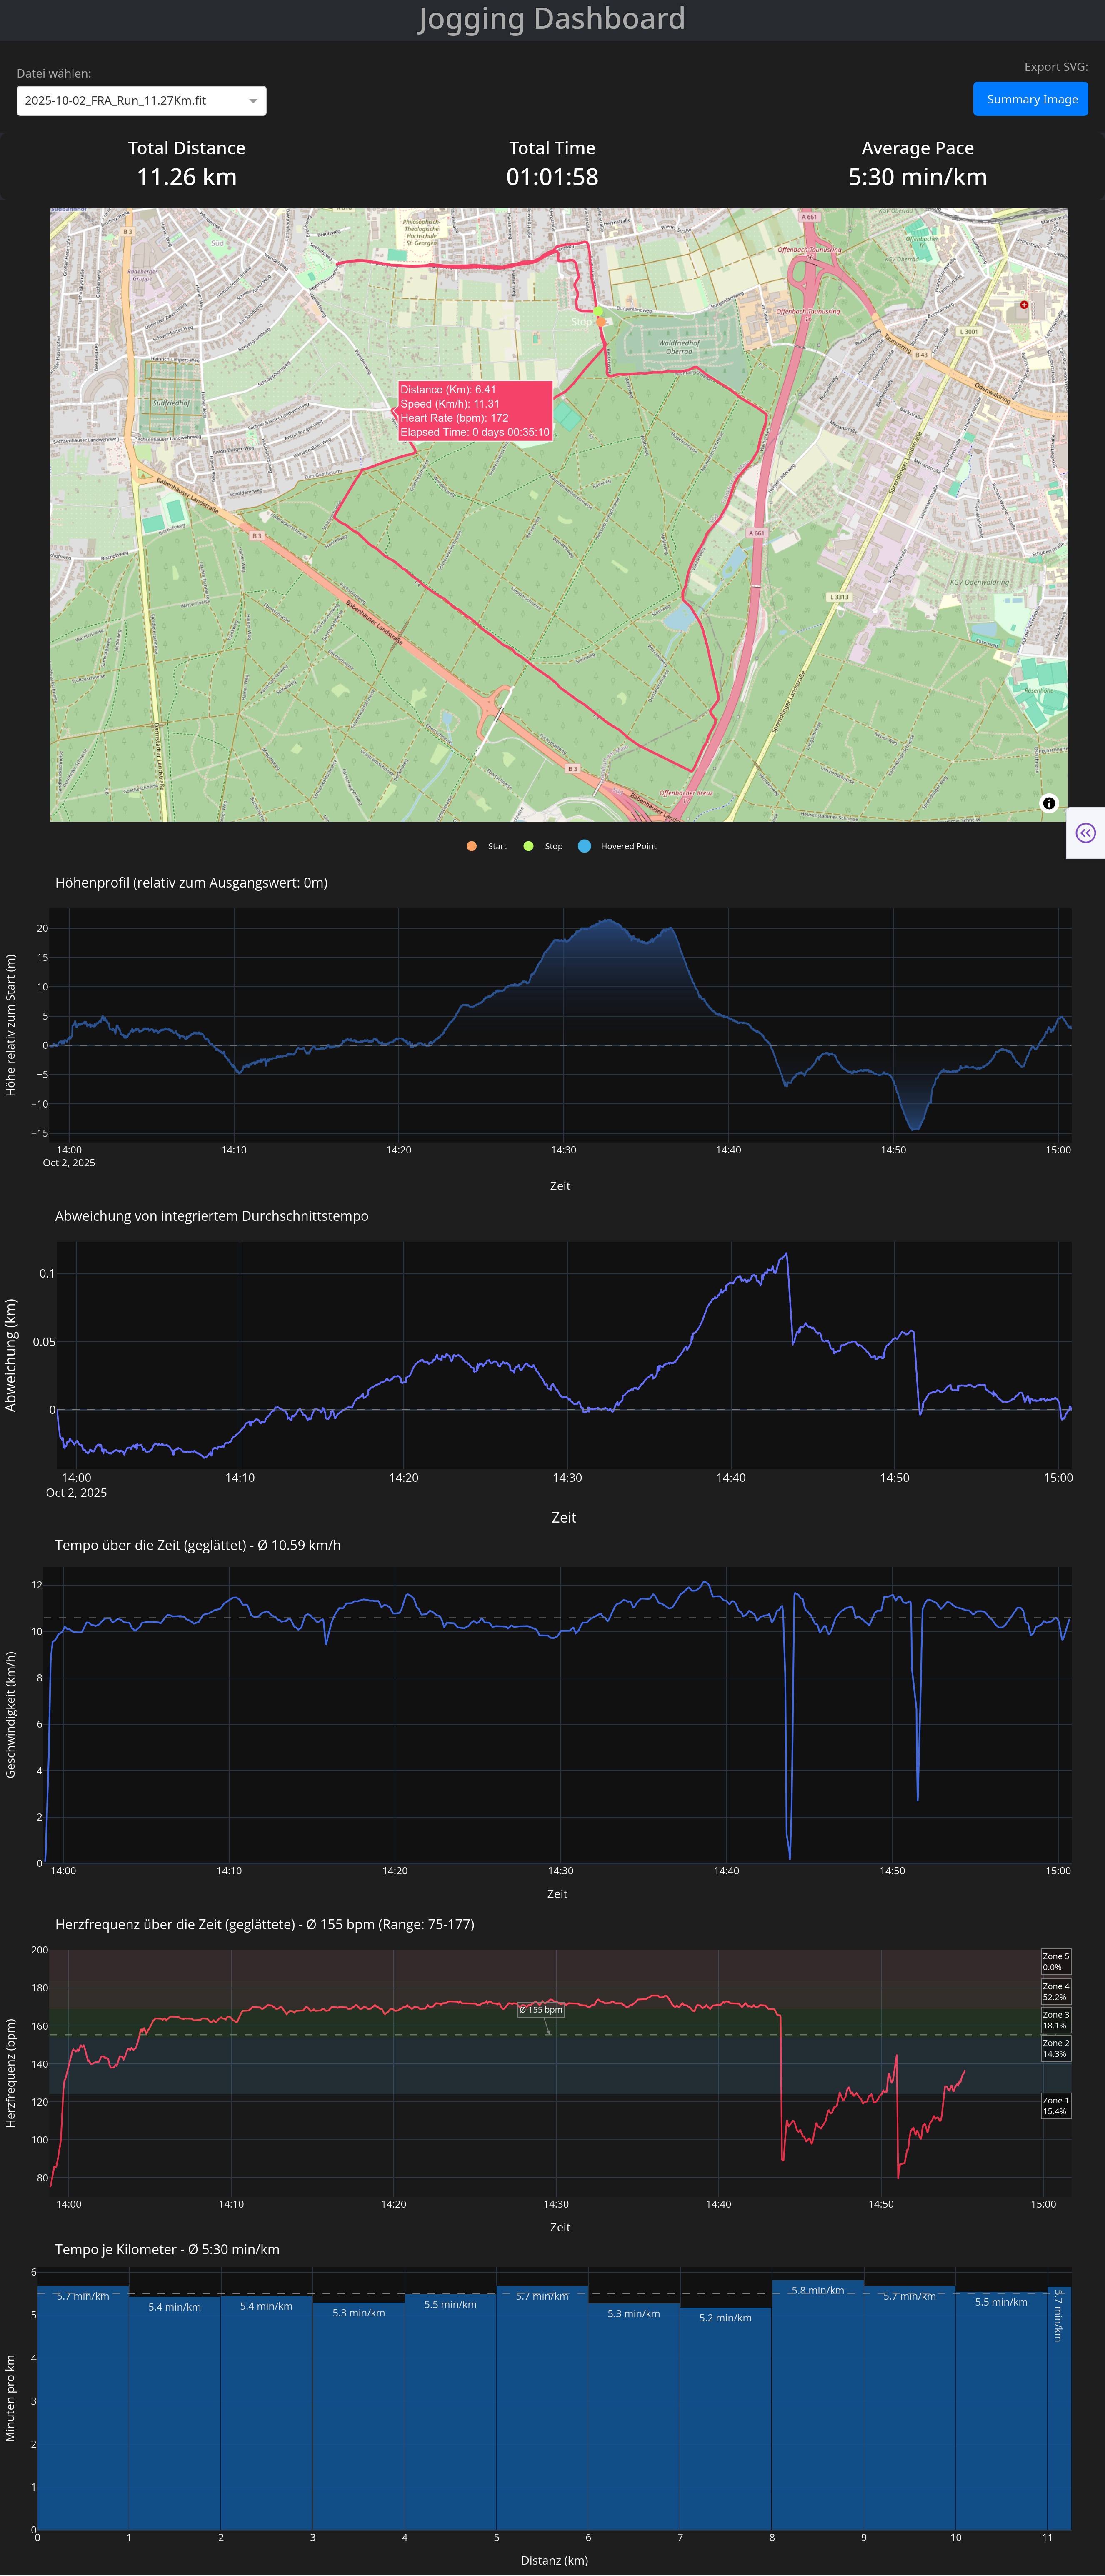Click the 5.8 min/km pace bar
This screenshot has width=1105, height=2576.
[817, 2400]
